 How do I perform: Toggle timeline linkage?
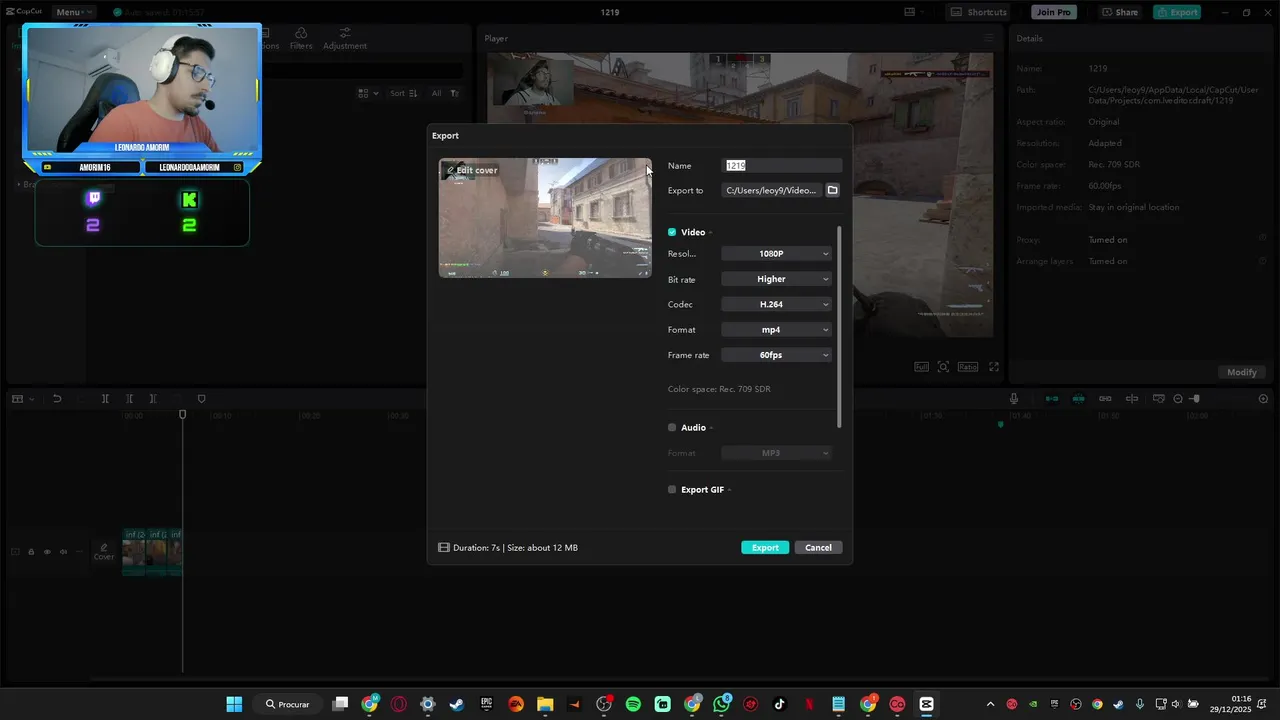(x=1105, y=399)
